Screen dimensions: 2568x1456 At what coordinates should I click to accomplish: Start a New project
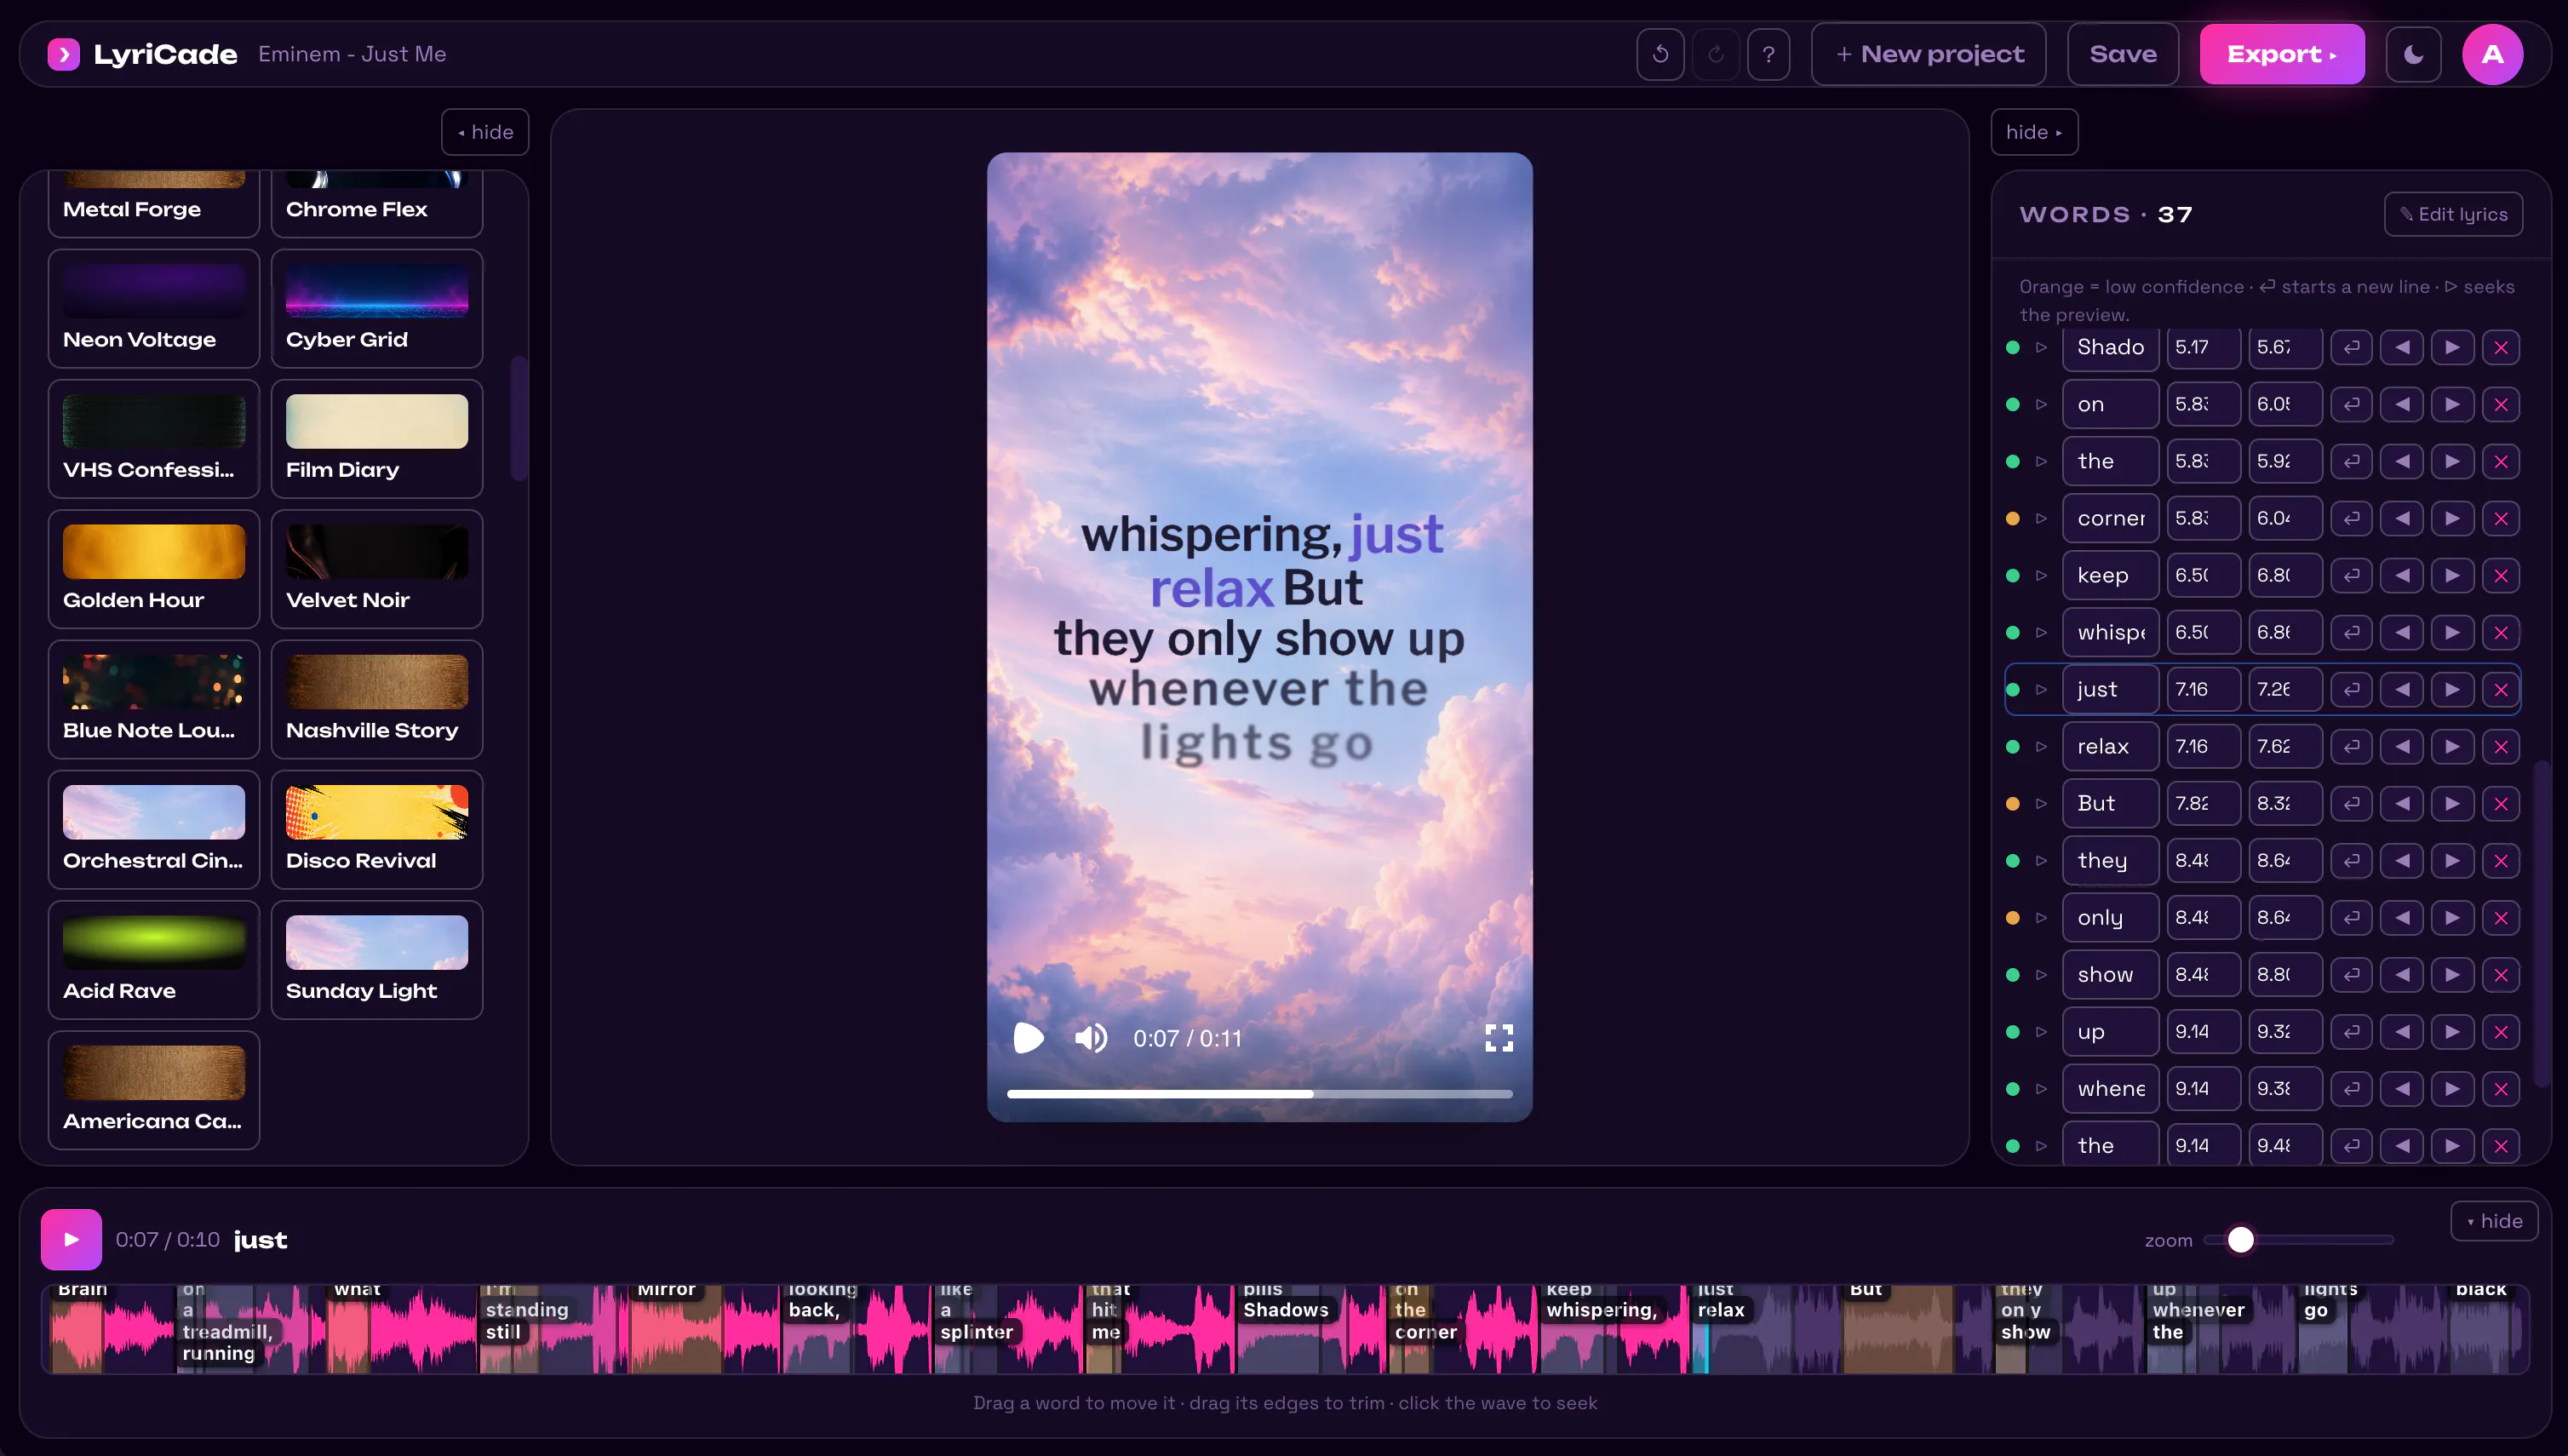[x=1928, y=54]
